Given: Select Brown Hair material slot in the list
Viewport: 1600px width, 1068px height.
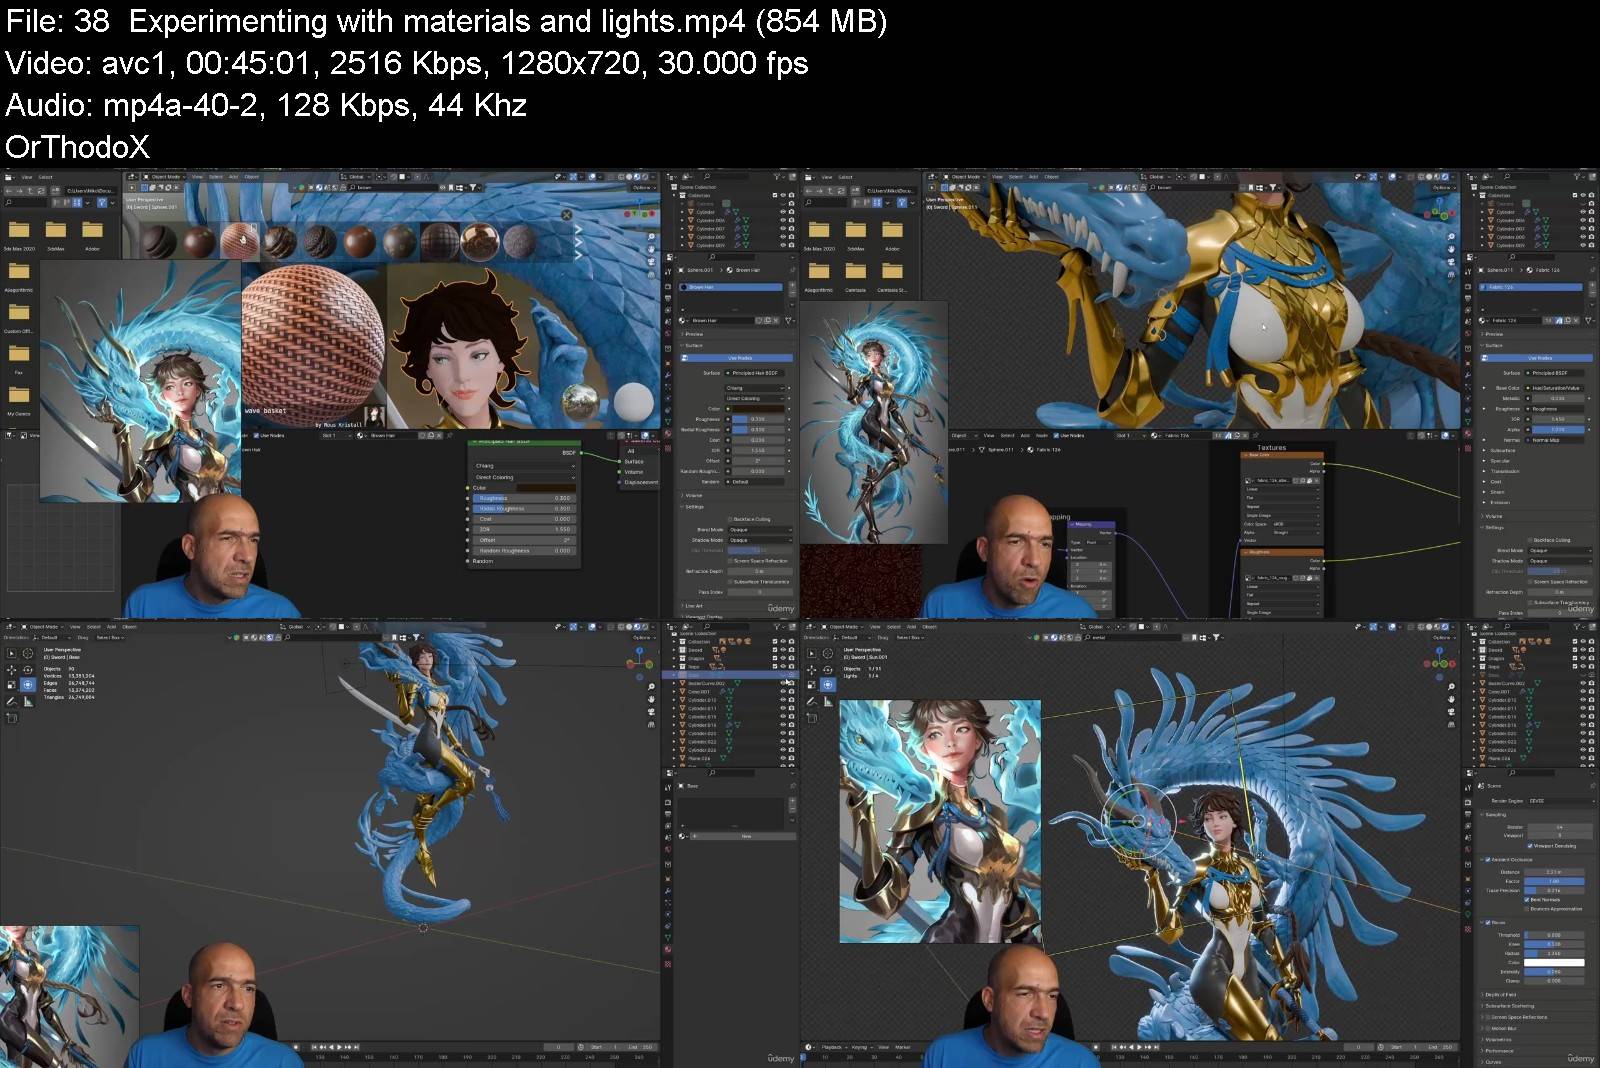Looking at the screenshot, I should (731, 287).
